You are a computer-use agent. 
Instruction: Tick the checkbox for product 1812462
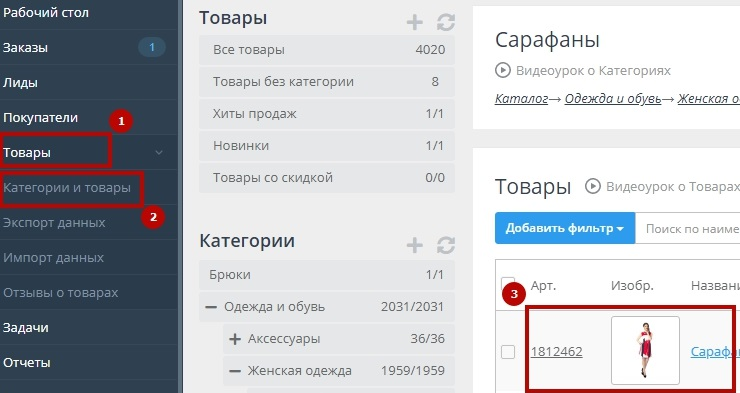(x=508, y=351)
